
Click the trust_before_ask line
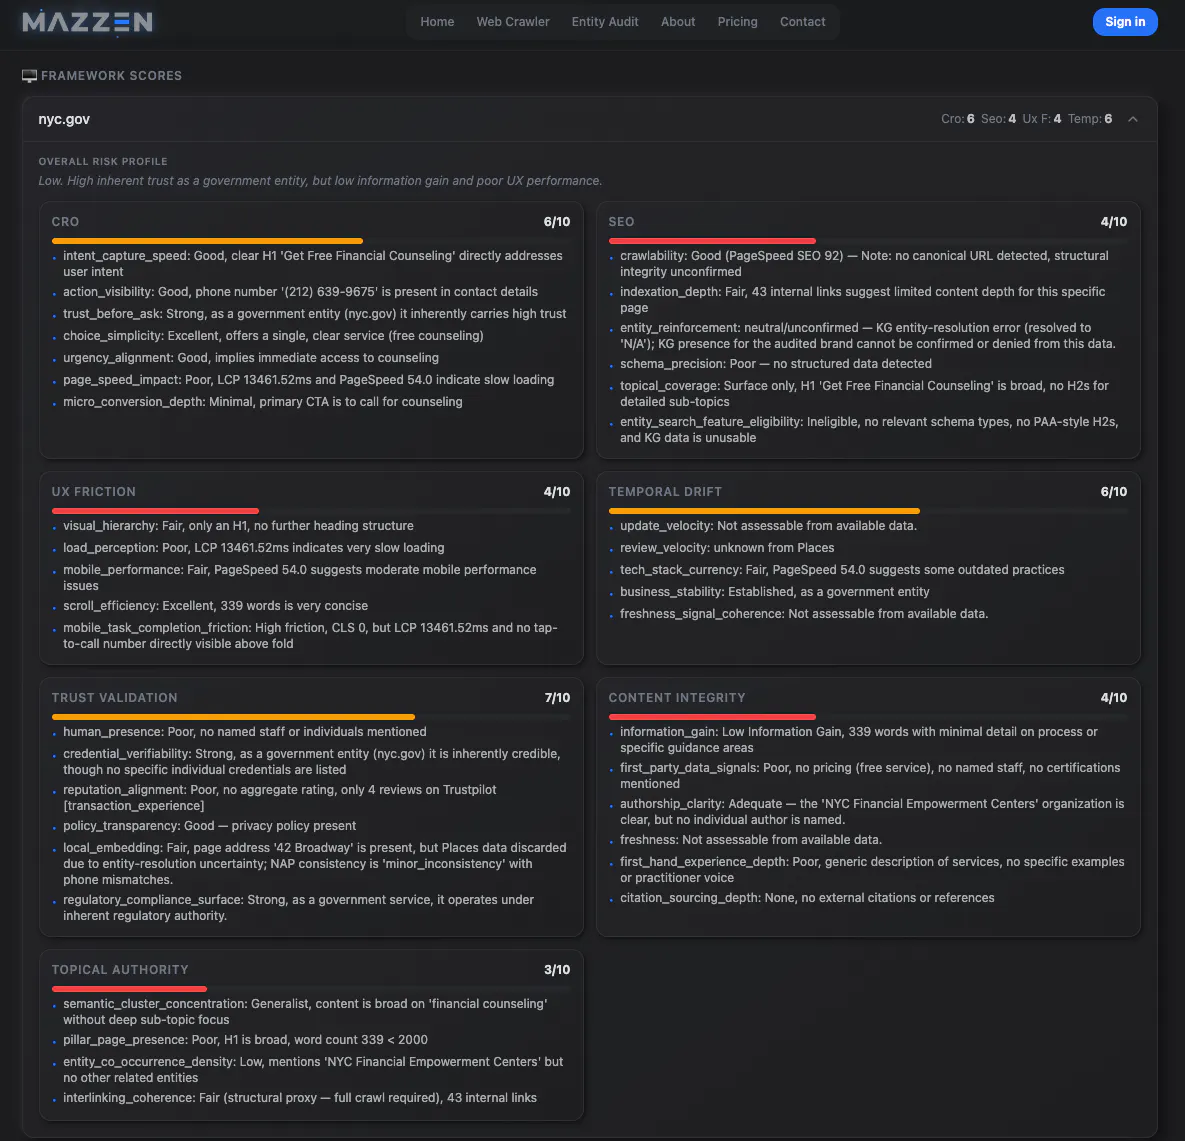[314, 314]
